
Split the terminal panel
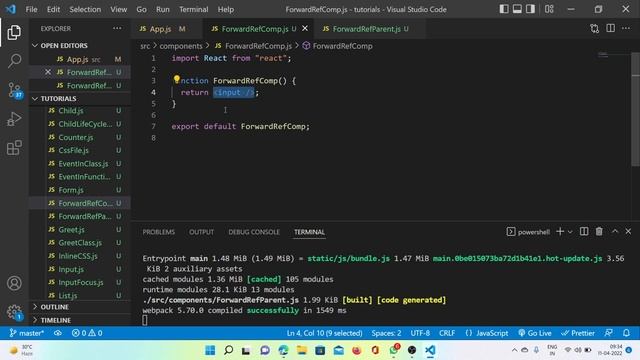tap(584, 232)
